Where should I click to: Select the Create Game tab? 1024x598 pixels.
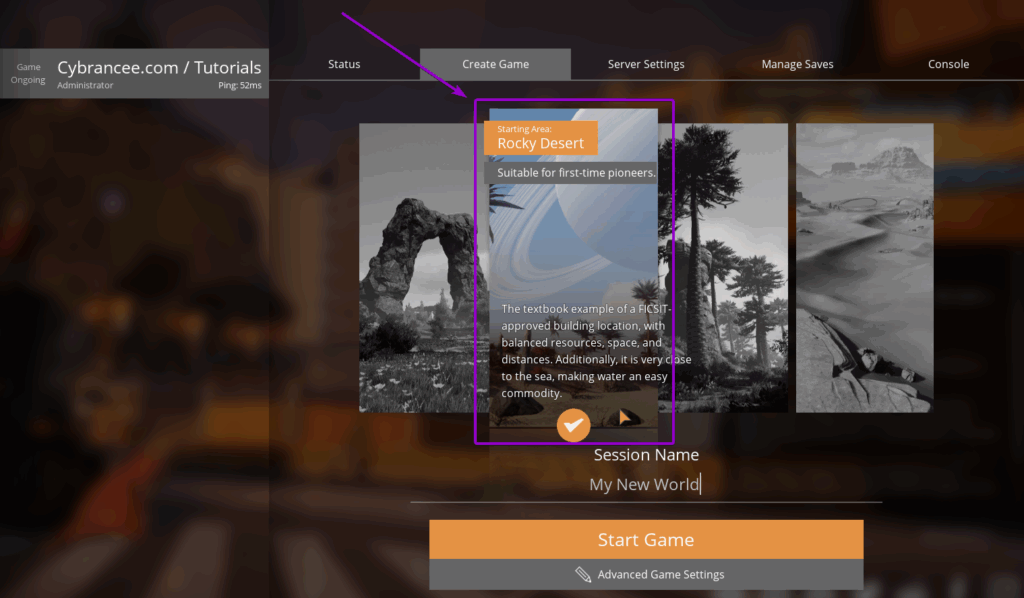(495, 63)
